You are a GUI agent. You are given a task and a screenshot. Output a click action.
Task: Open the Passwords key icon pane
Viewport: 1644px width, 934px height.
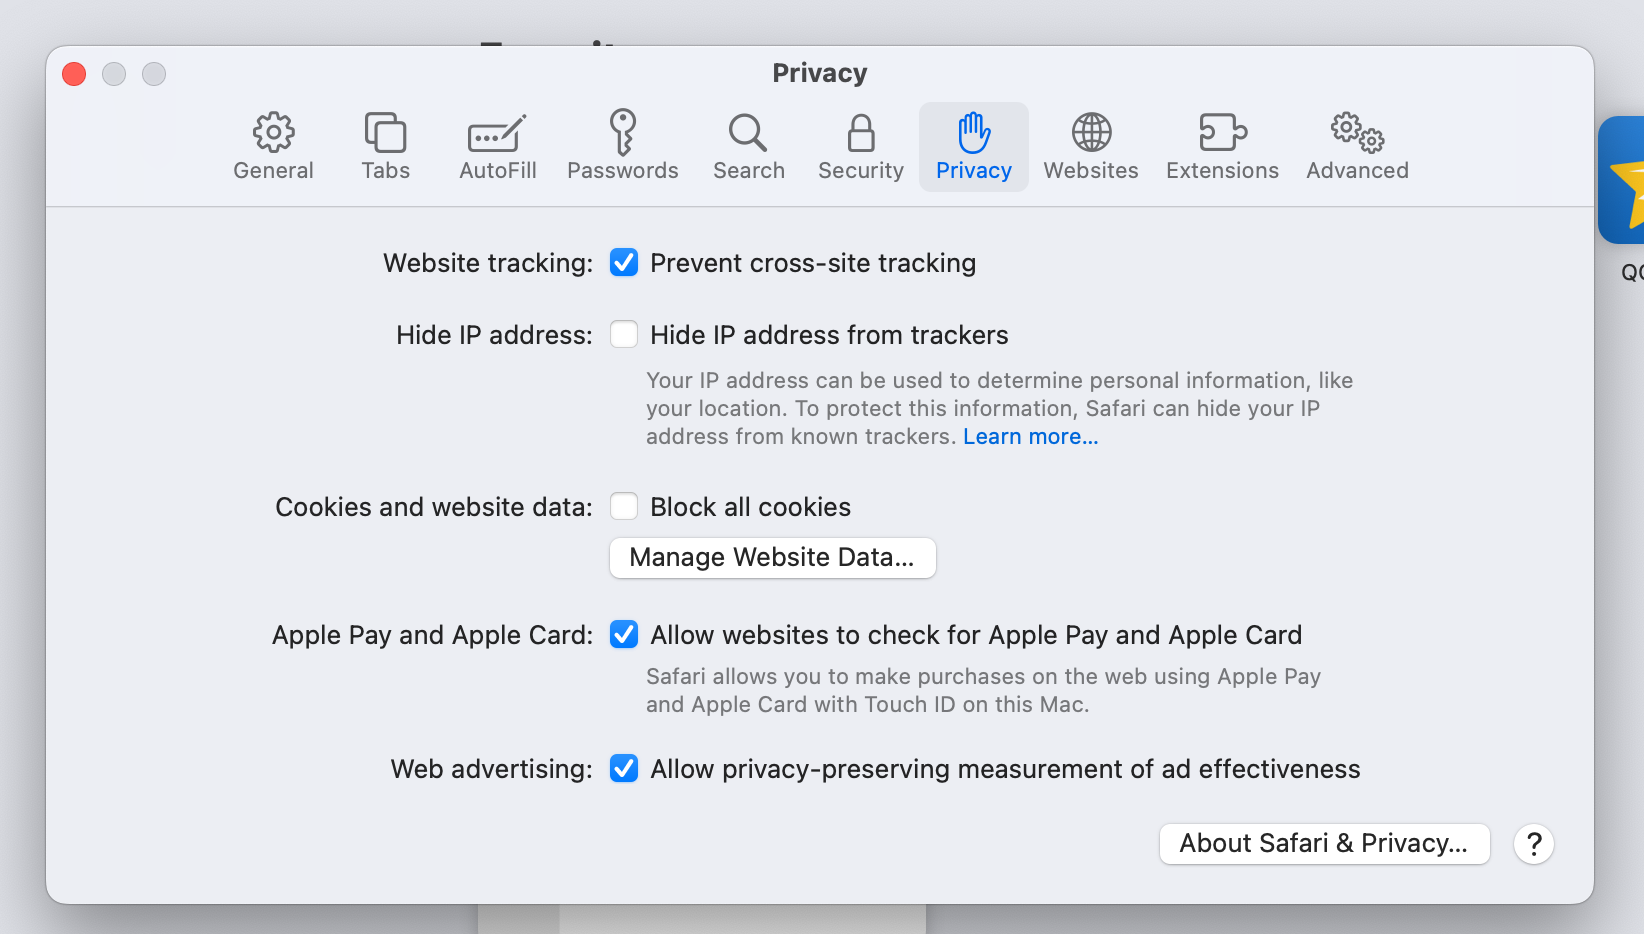[622, 146]
